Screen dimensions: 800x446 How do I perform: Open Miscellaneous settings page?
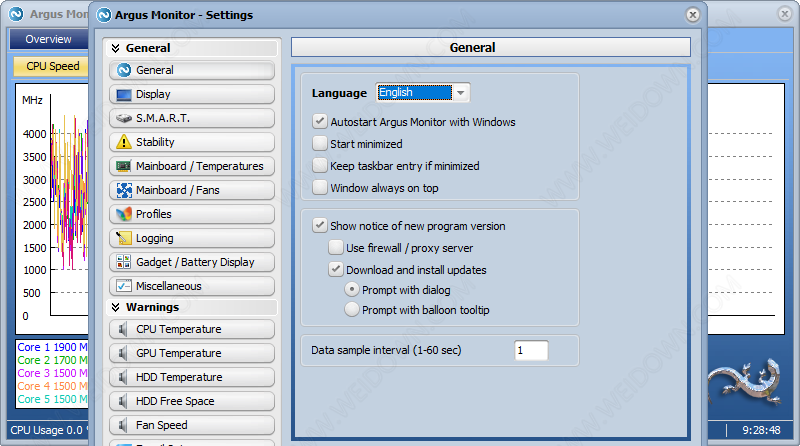192,286
